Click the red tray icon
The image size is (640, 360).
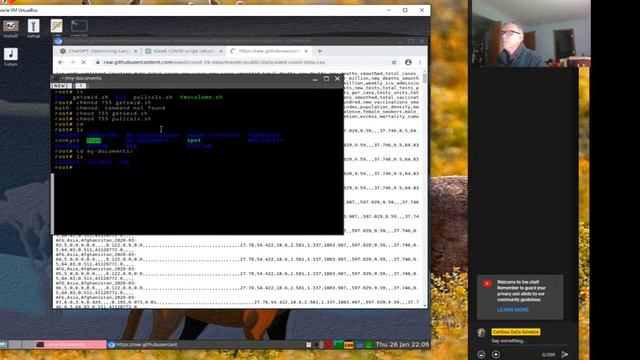329,344
